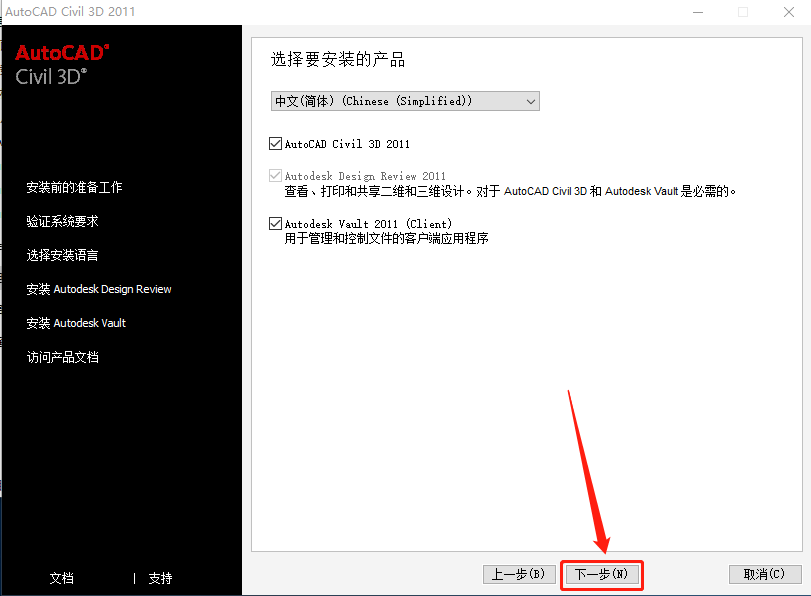Viewport: 811px width, 596px height.
Task: Click the 上一步(B) back button
Action: 519,574
